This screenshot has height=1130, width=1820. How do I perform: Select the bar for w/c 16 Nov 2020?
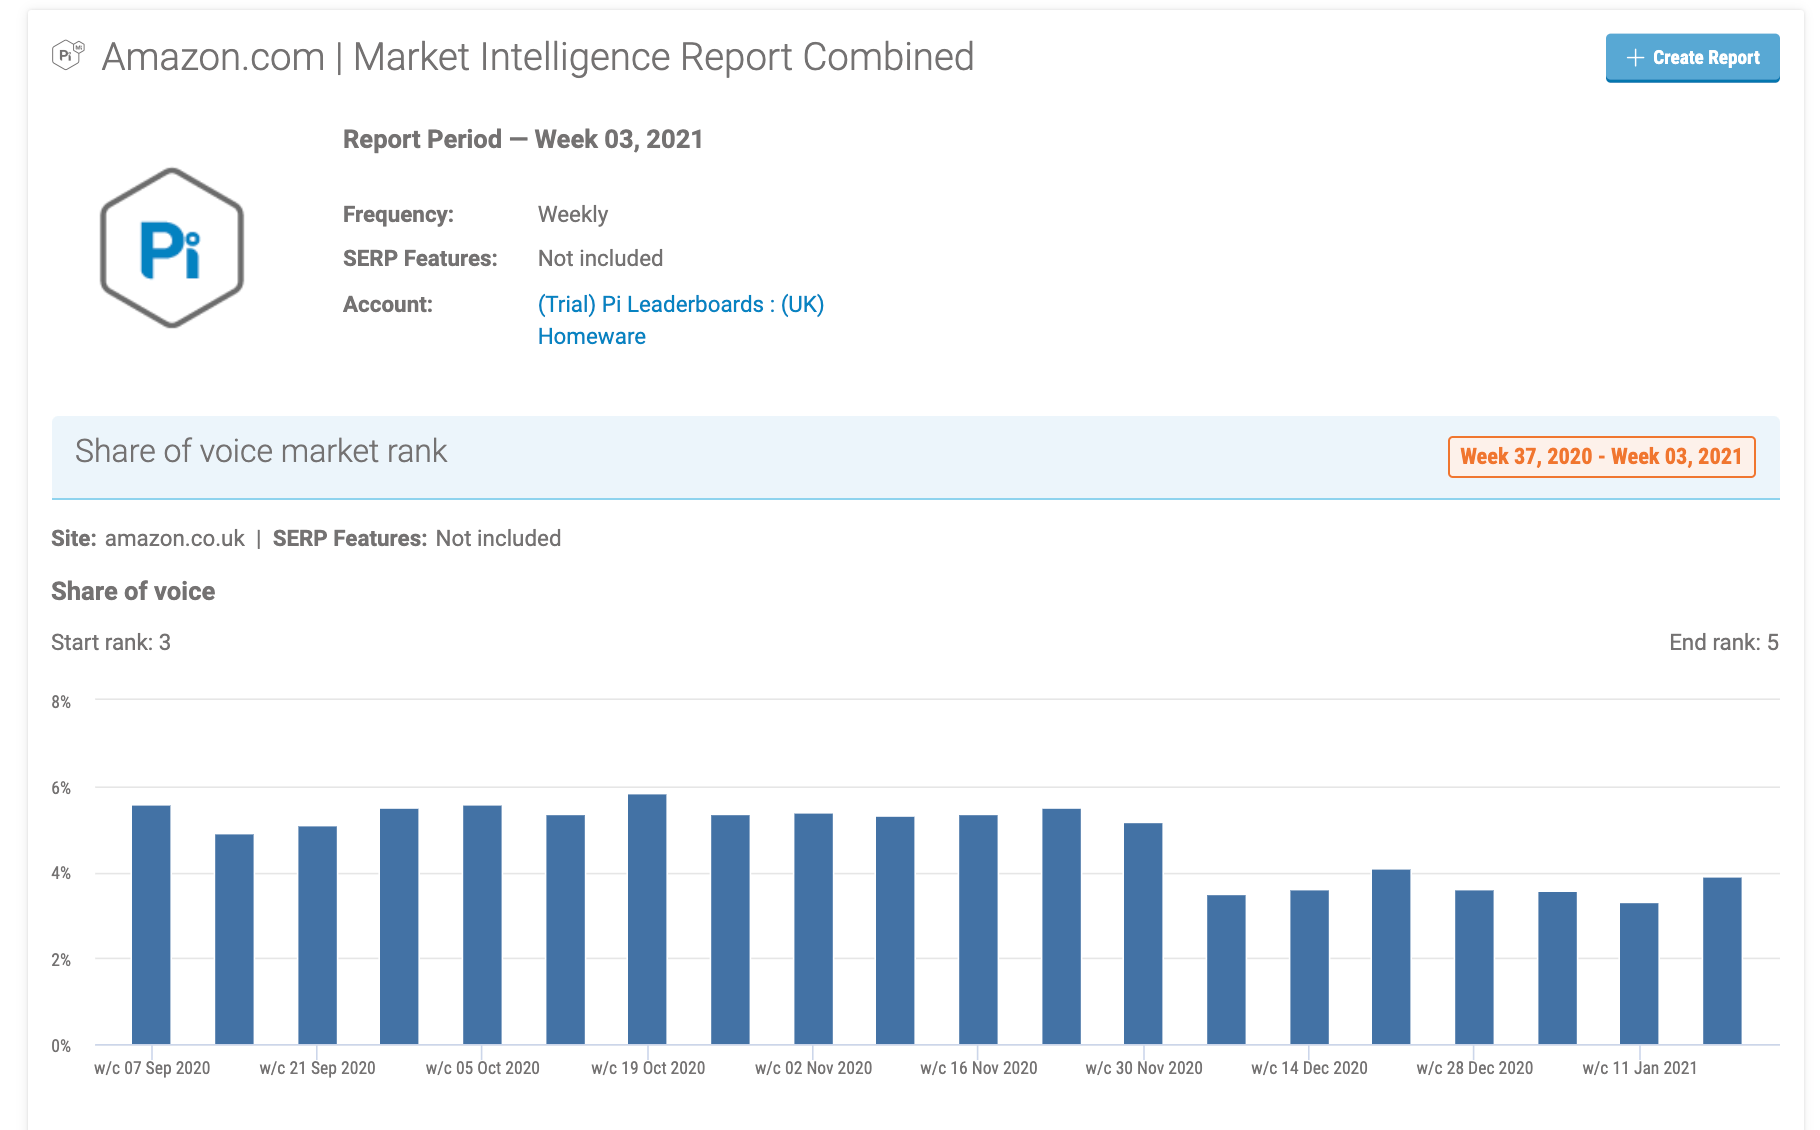coord(978,930)
